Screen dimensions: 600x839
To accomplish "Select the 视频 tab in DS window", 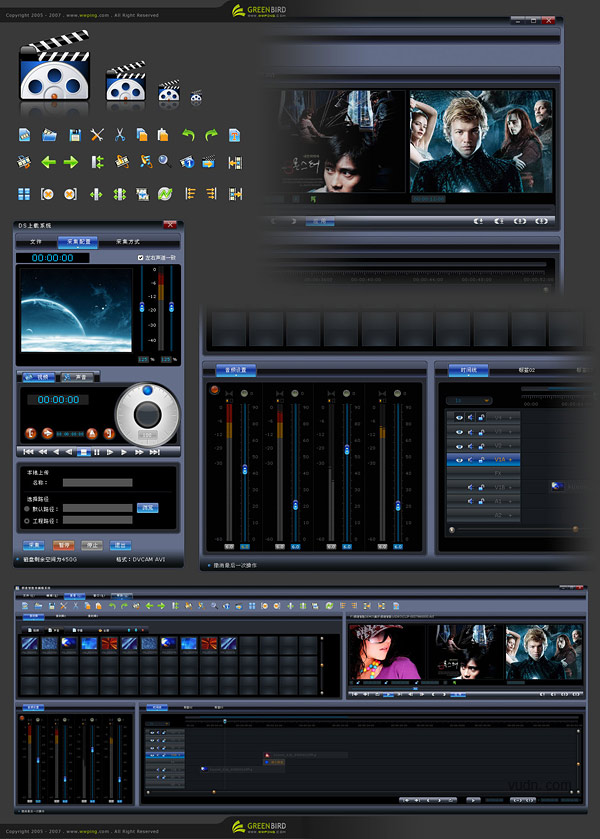I will coord(39,377).
